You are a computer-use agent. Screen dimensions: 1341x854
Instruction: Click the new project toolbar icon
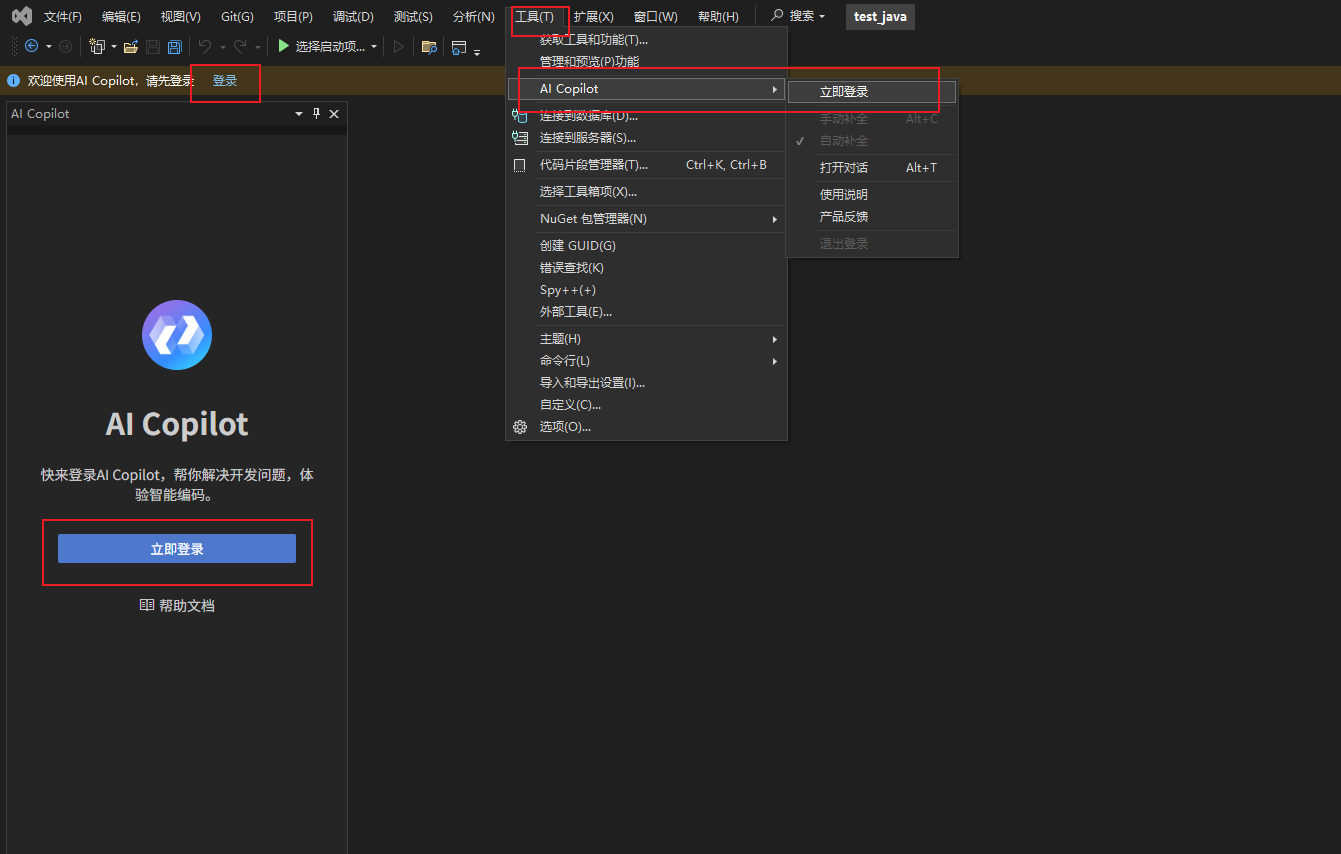[x=97, y=46]
